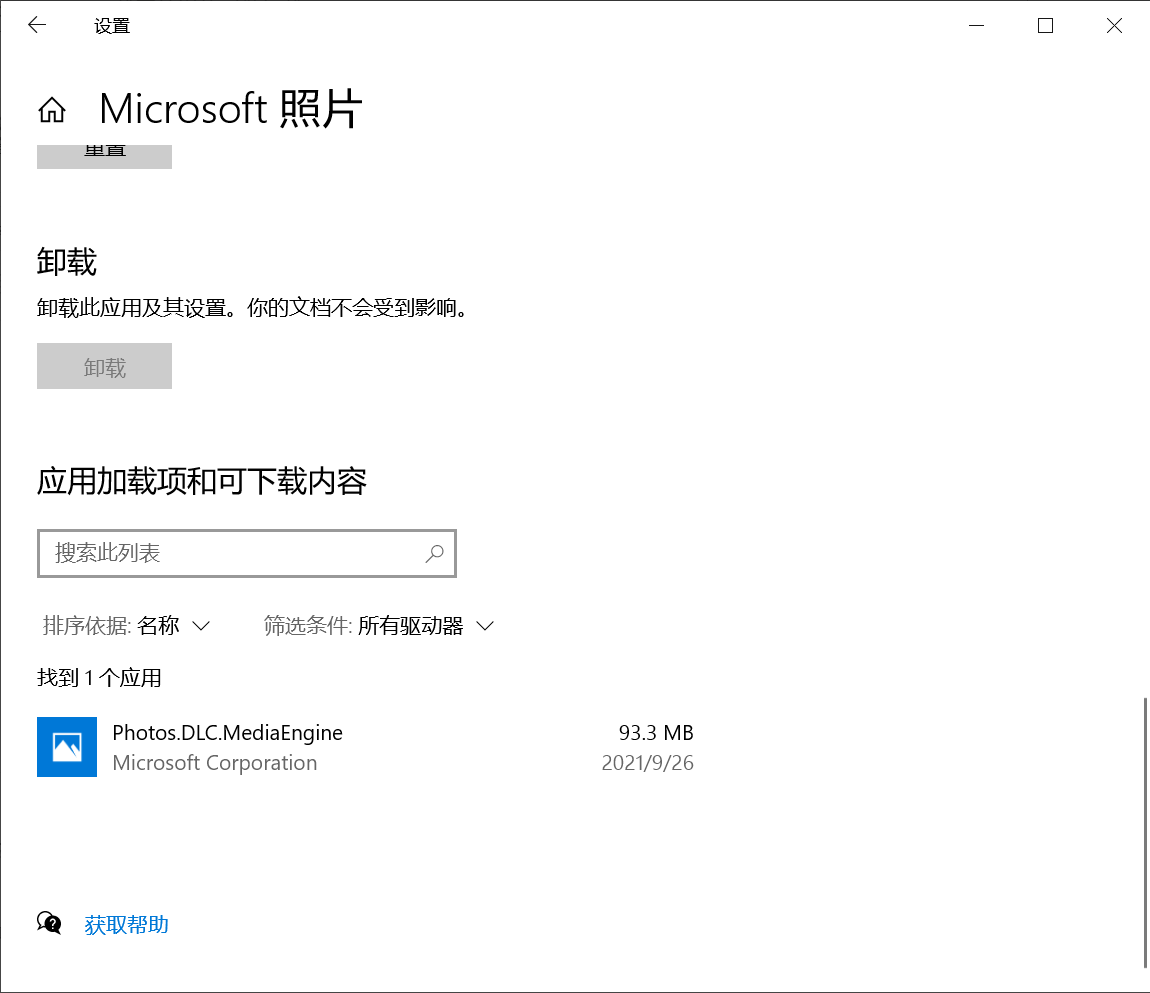Open the 获取帮助 link
Image resolution: width=1150 pixels, height=993 pixels.
pos(126,924)
